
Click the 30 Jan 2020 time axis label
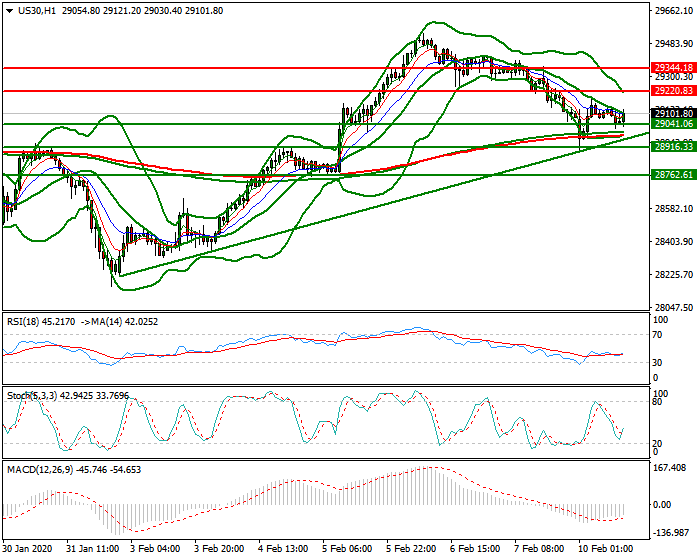tap(27, 548)
